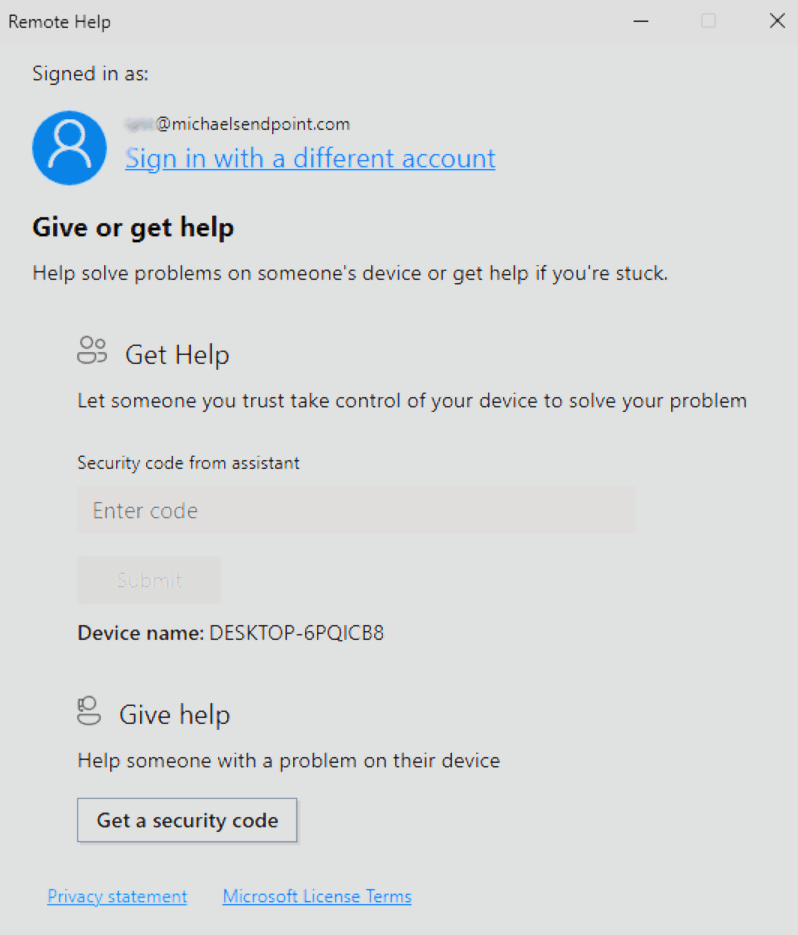Click the disabled maximize window button
The width and height of the screenshot is (798, 935).
709,21
